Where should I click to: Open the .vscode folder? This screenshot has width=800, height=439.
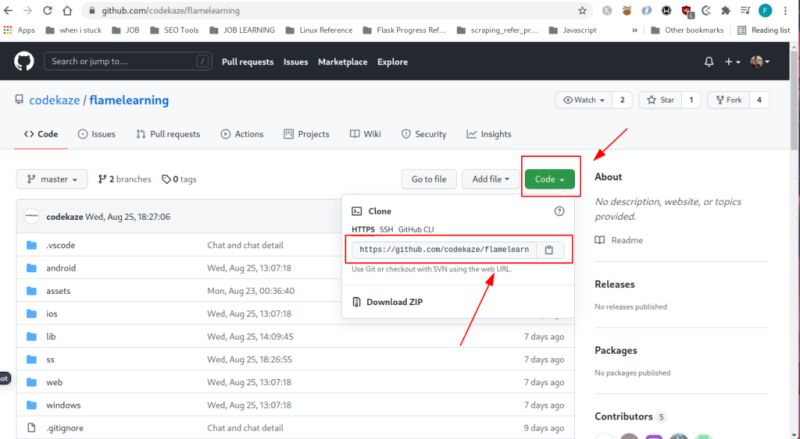[61, 245]
